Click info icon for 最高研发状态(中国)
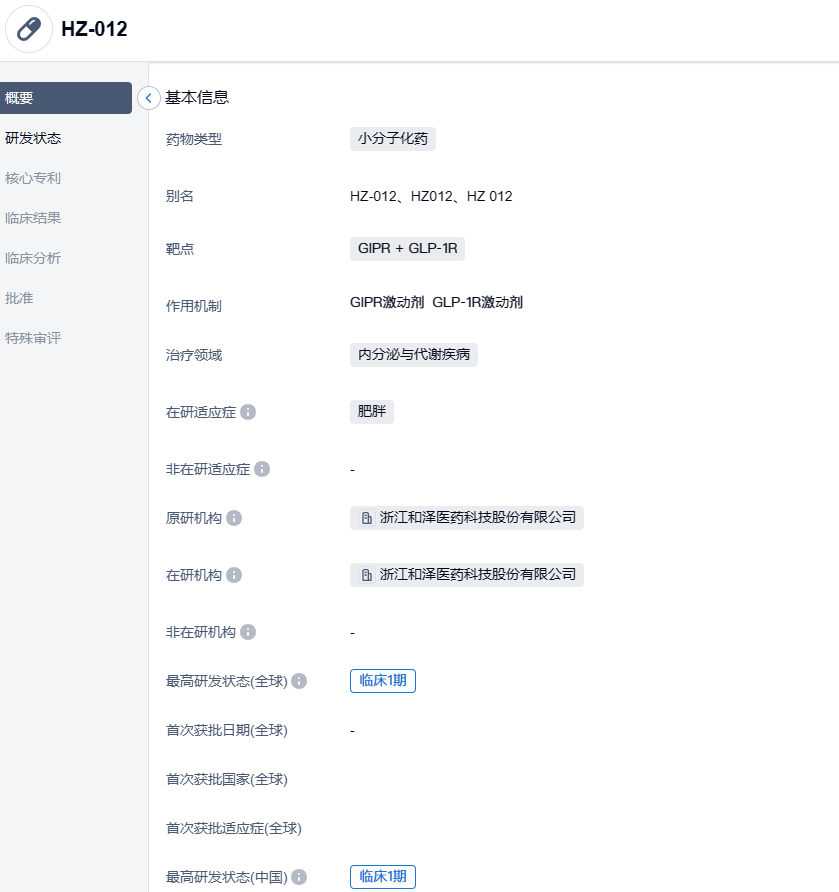The image size is (839, 892). (x=299, y=877)
